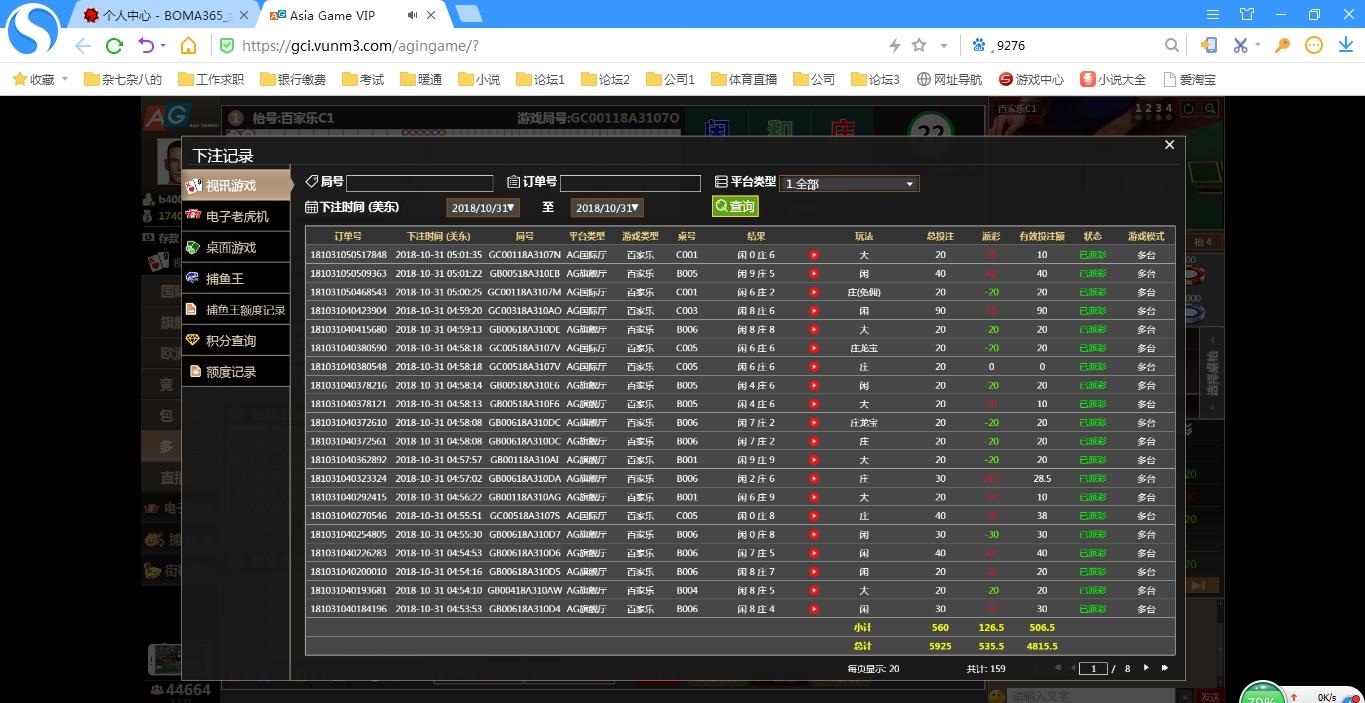
Task: Click order number 181031040184196
Action: click(x=348, y=609)
